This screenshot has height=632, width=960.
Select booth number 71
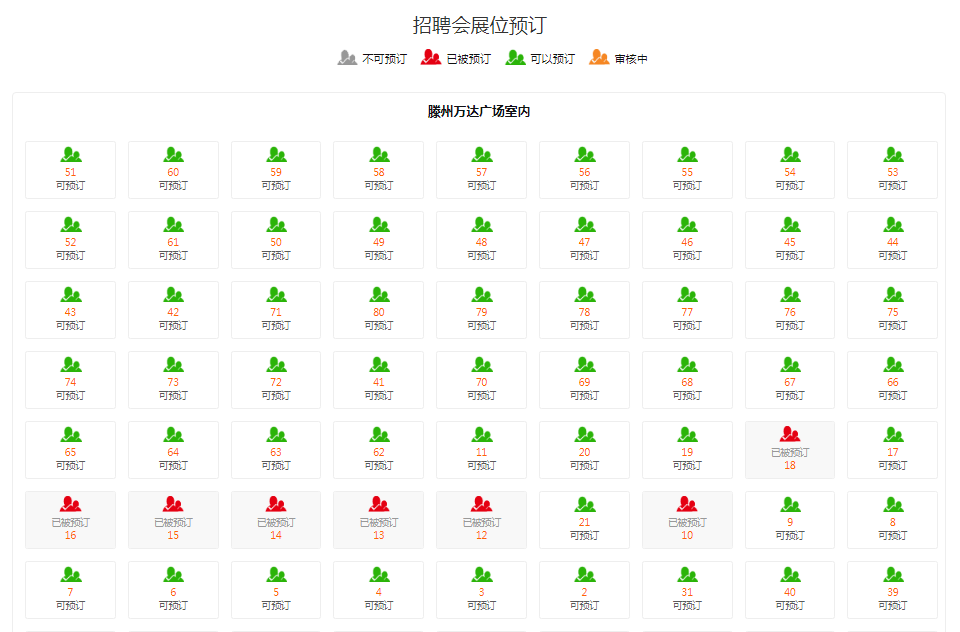276,310
